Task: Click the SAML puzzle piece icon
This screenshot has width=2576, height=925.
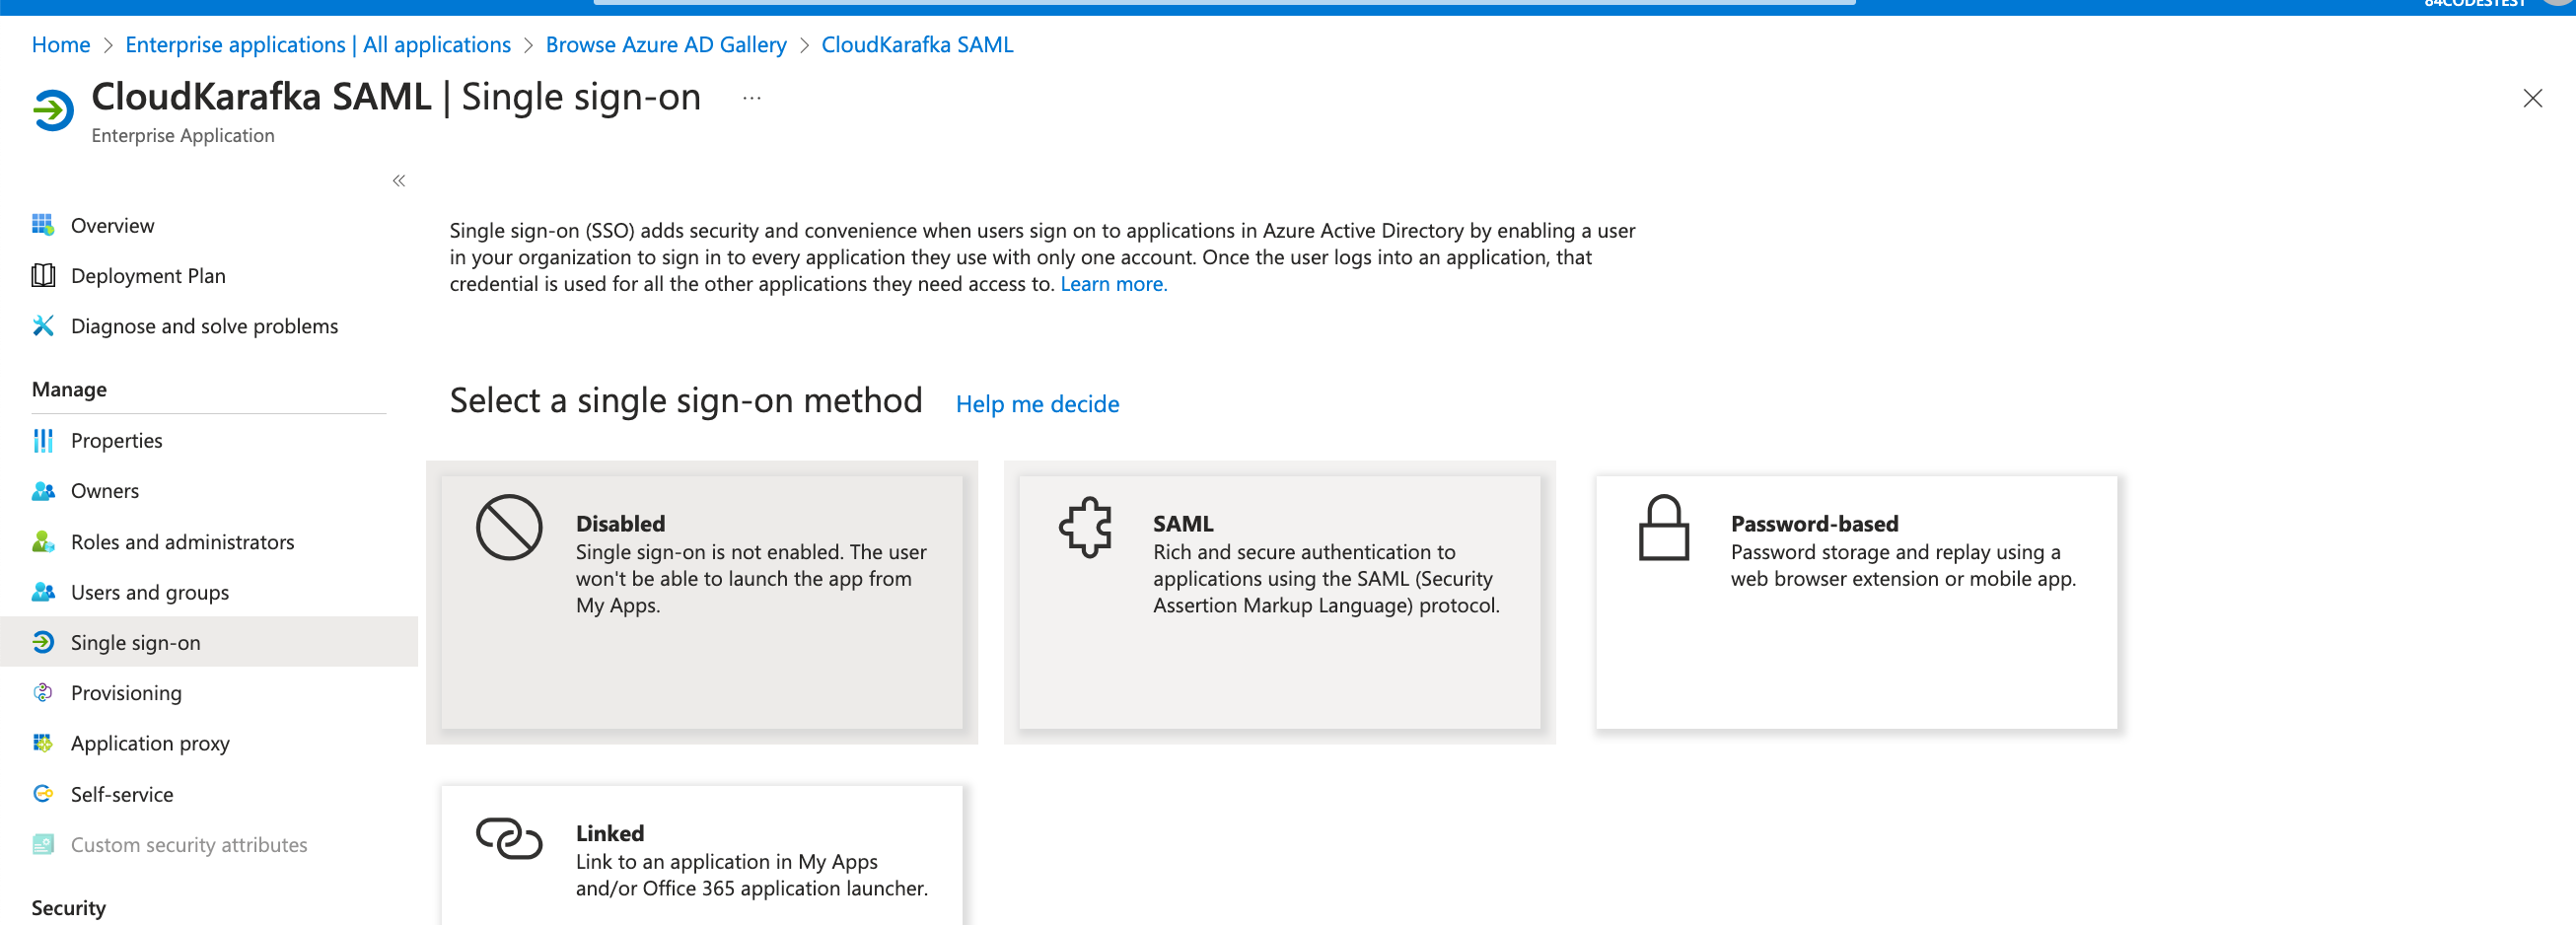Action: [1086, 527]
